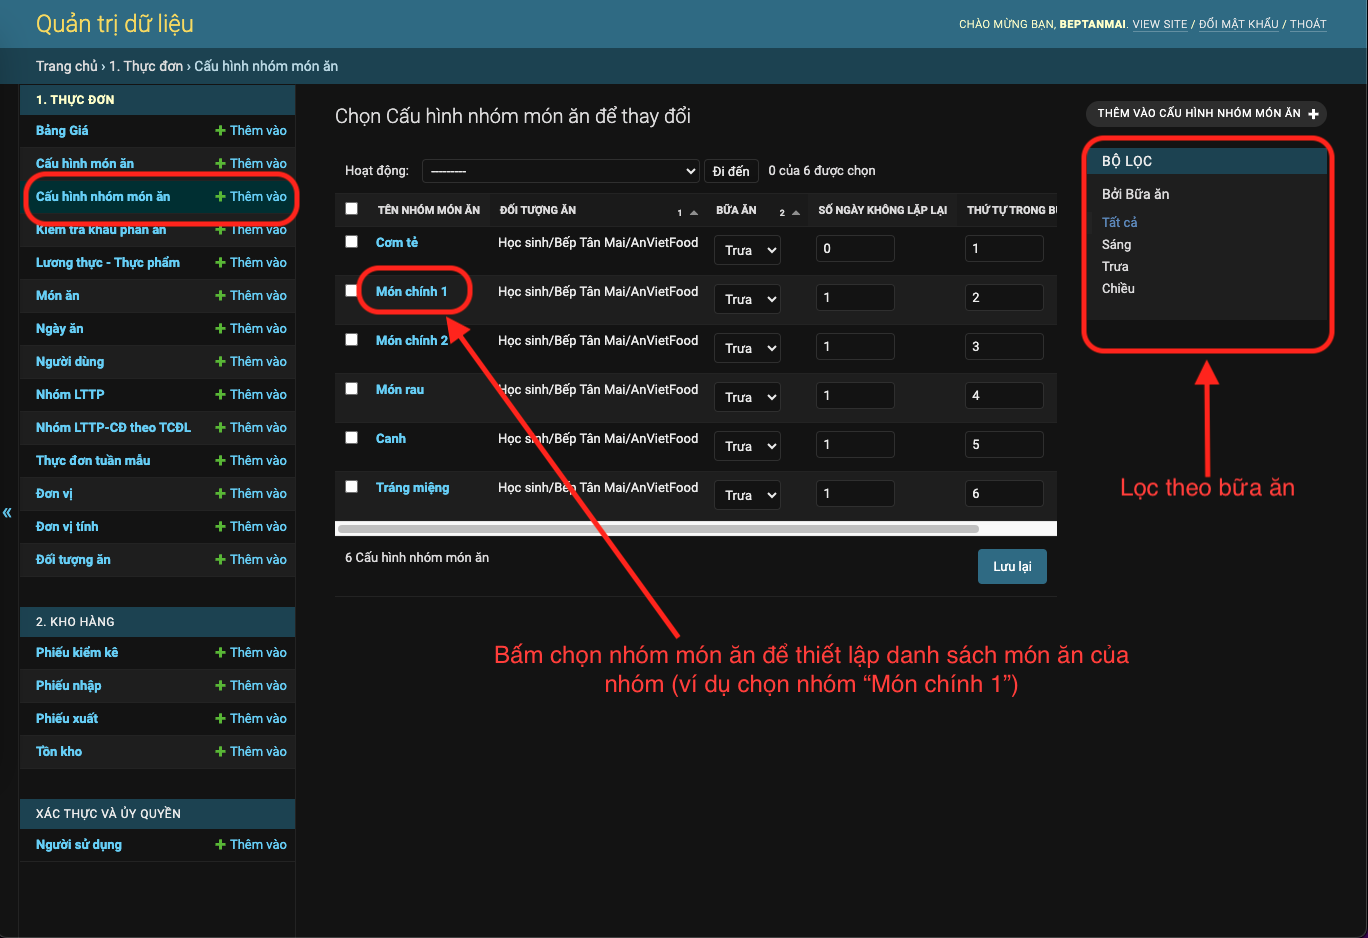Click "+ Thêm vào" next to Ngày ăn
The height and width of the screenshot is (938, 1368).
[250, 328]
